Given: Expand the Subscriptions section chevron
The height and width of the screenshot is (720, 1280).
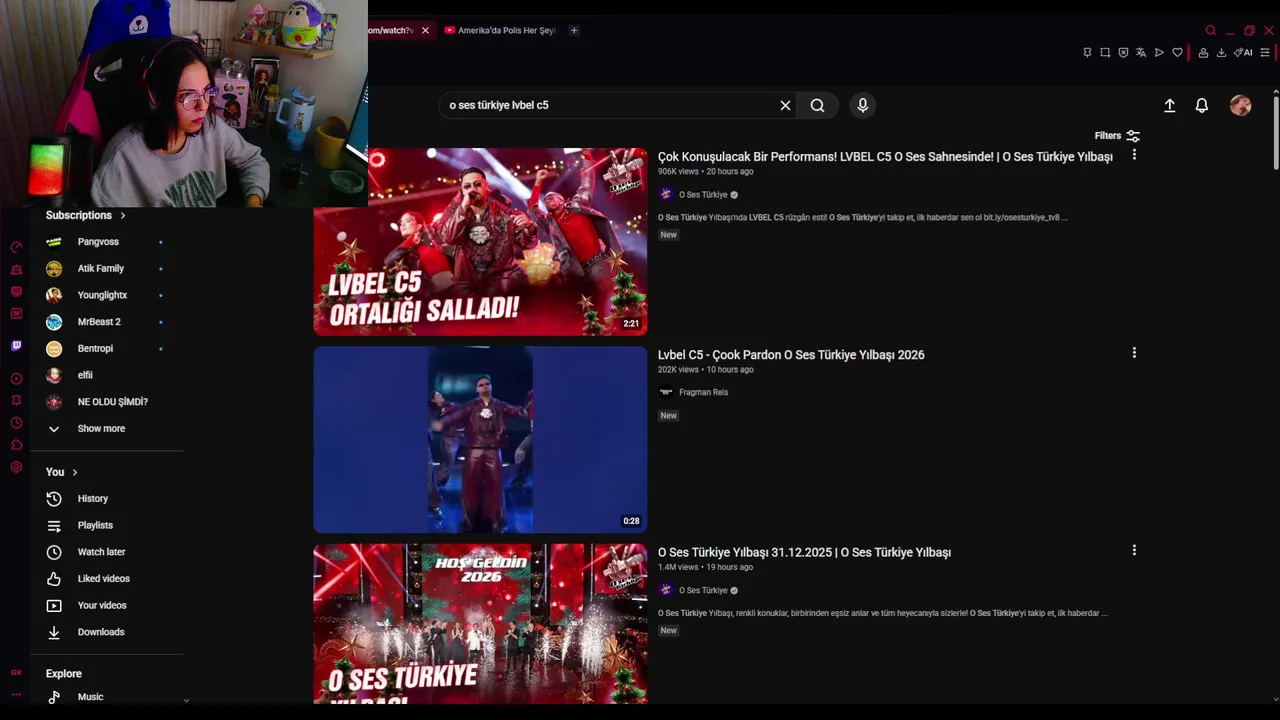Looking at the screenshot, I should (123, 215).
